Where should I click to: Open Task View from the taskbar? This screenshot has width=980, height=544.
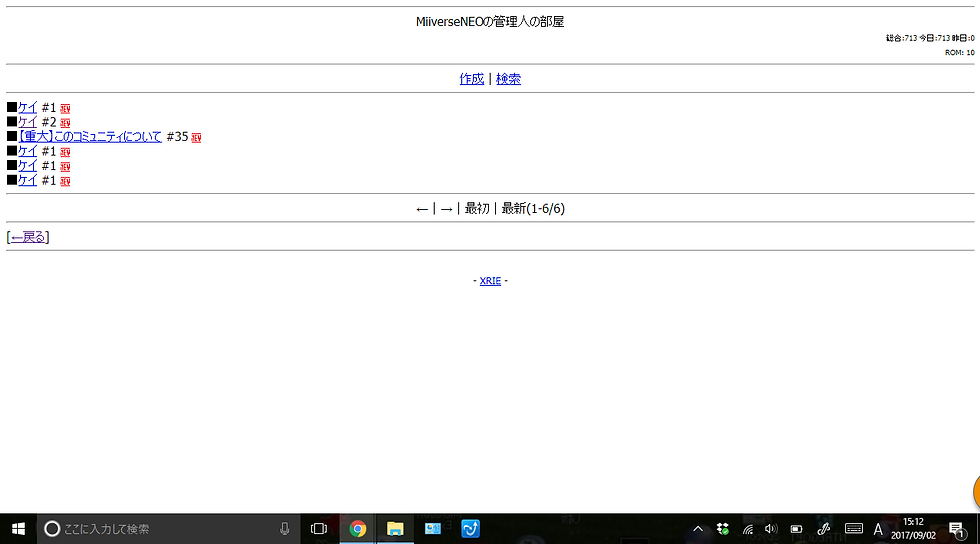click(319, 529)
